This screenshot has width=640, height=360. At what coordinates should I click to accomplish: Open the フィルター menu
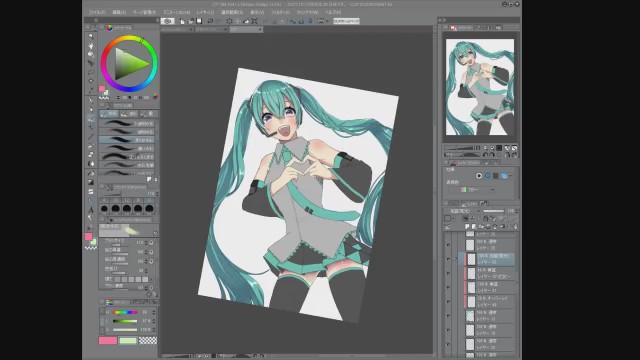coord(280,12)
